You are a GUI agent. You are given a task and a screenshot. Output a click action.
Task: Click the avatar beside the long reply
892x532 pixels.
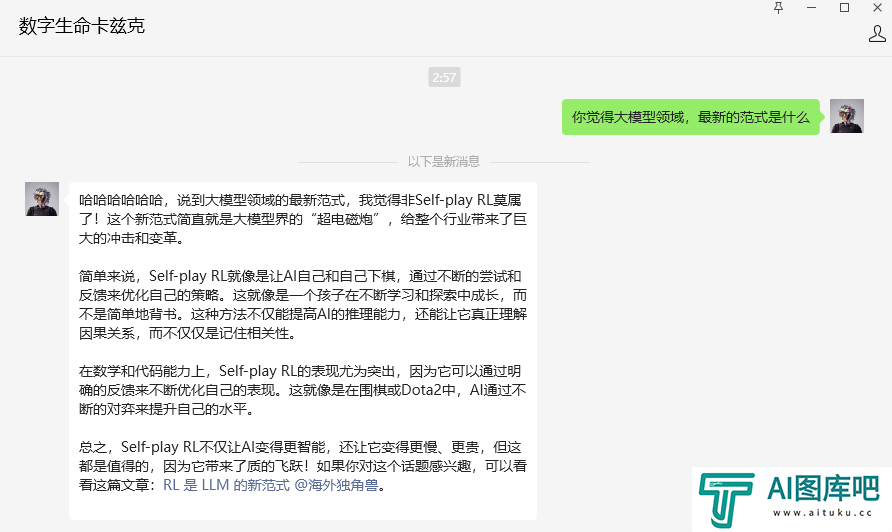pyautogui.click(x=42, y=199)
